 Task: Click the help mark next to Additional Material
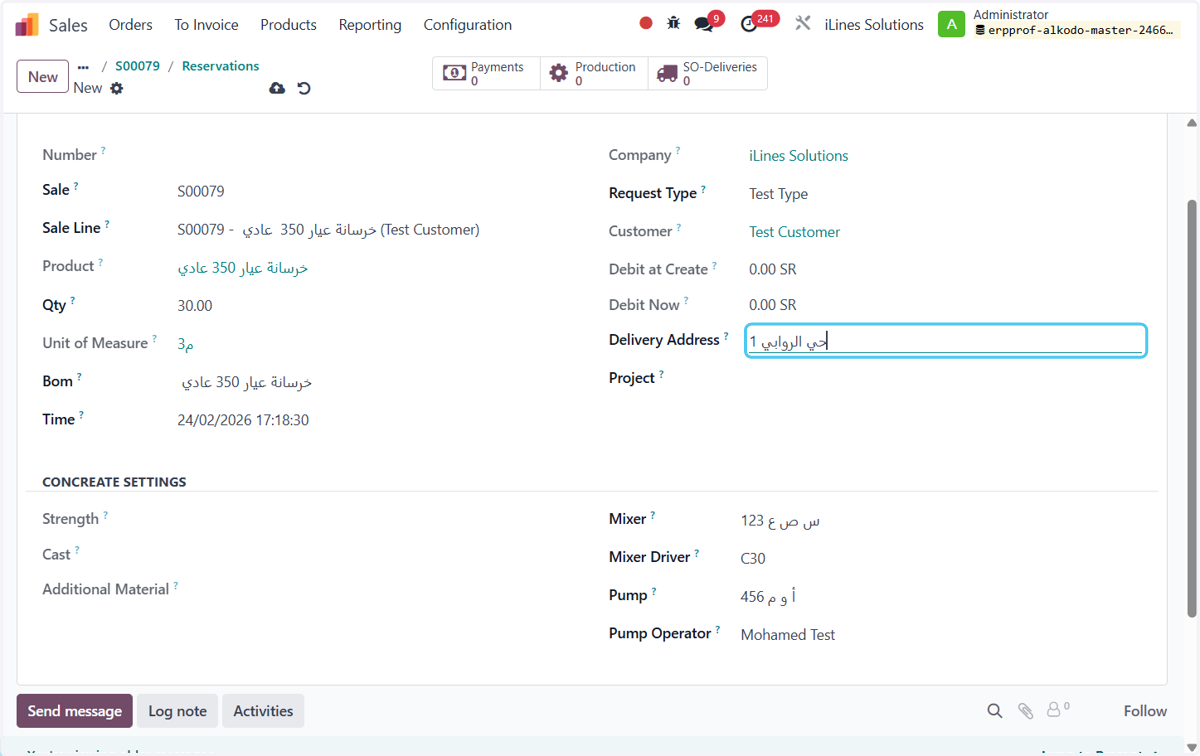[x=175, y=585]
